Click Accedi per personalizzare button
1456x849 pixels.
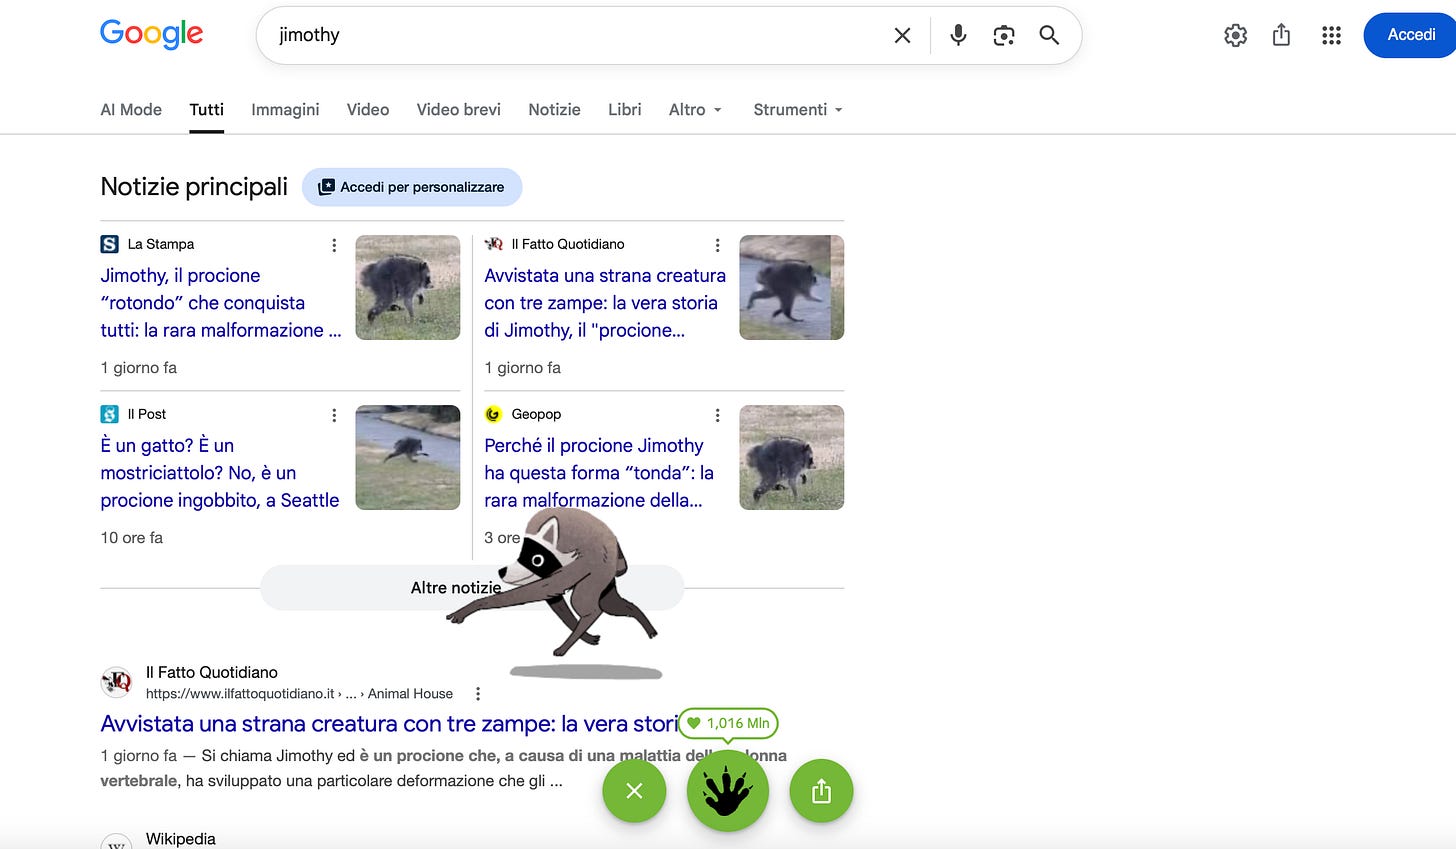412,187
